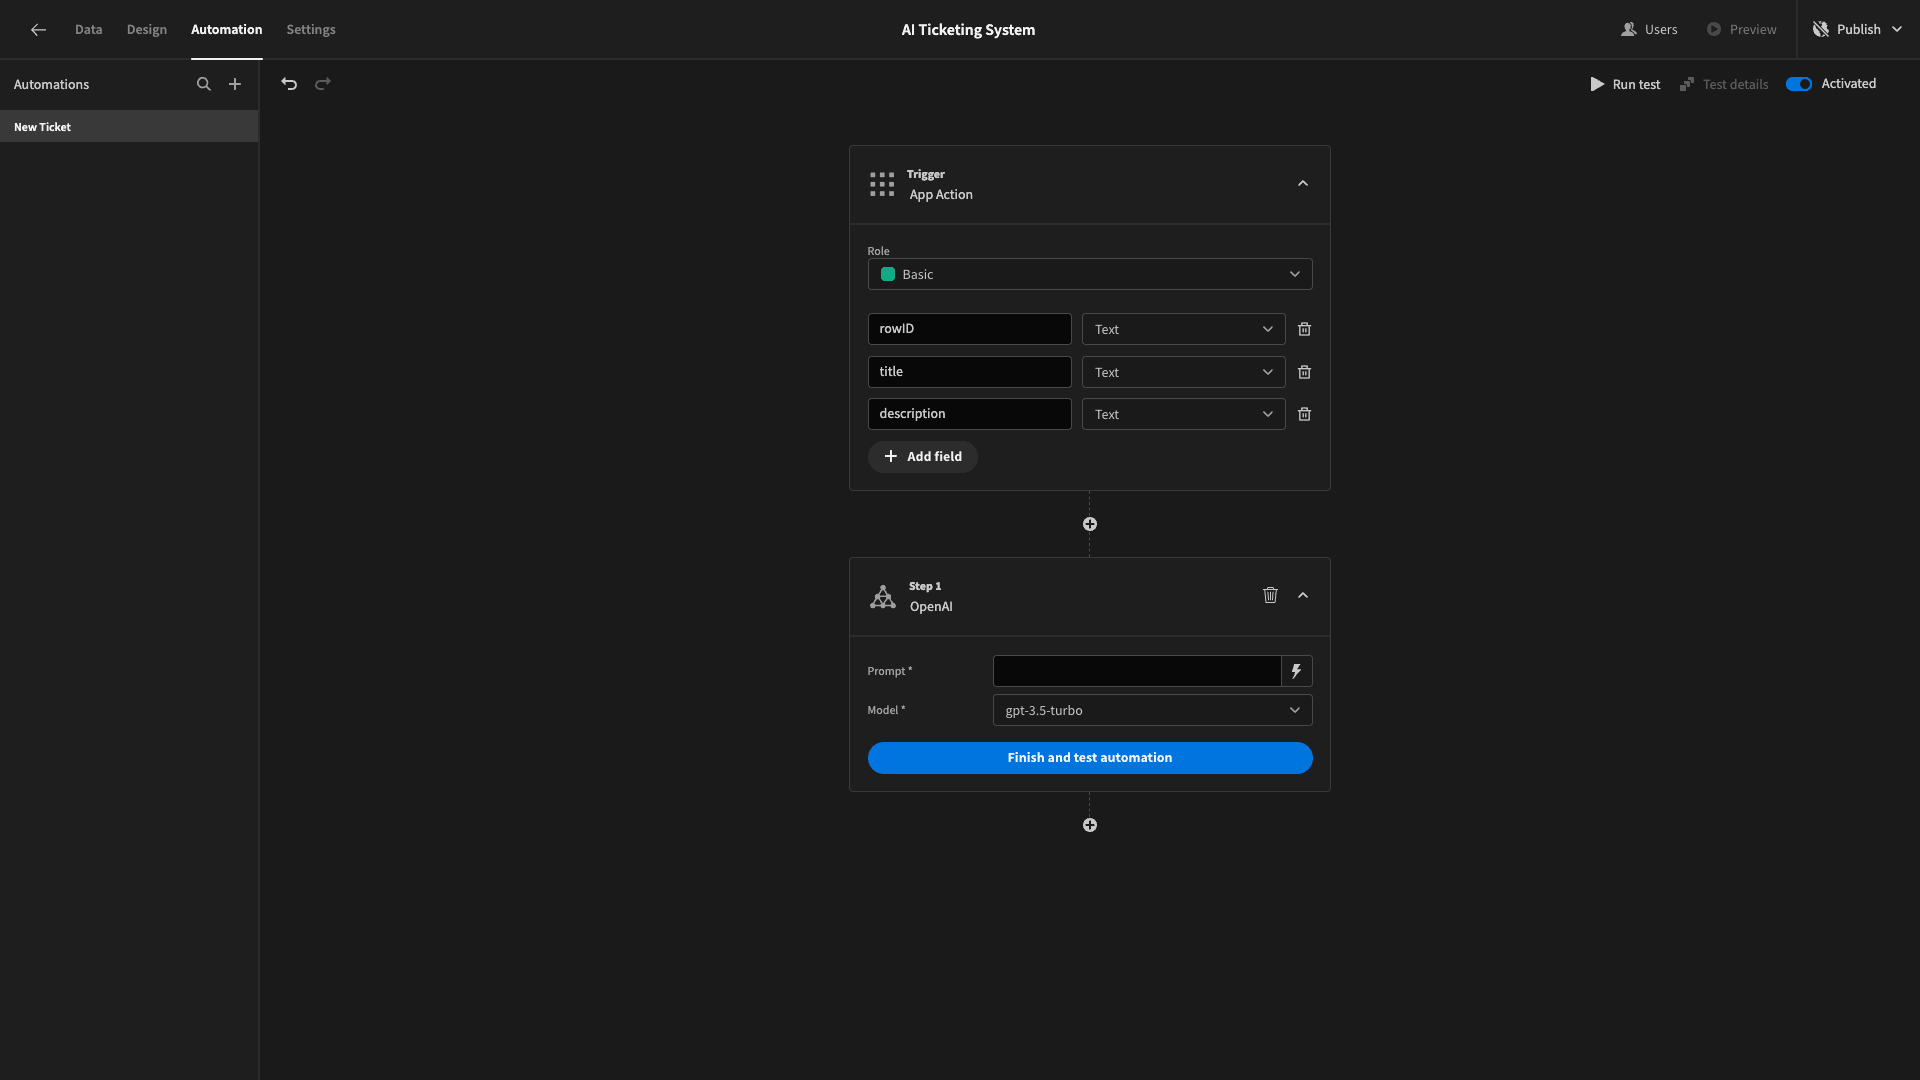Image resolution: width=1920 pixels, height=1080 pixels.
Task: Add a new automation with plus icon
Action: (x=235, y=84)
